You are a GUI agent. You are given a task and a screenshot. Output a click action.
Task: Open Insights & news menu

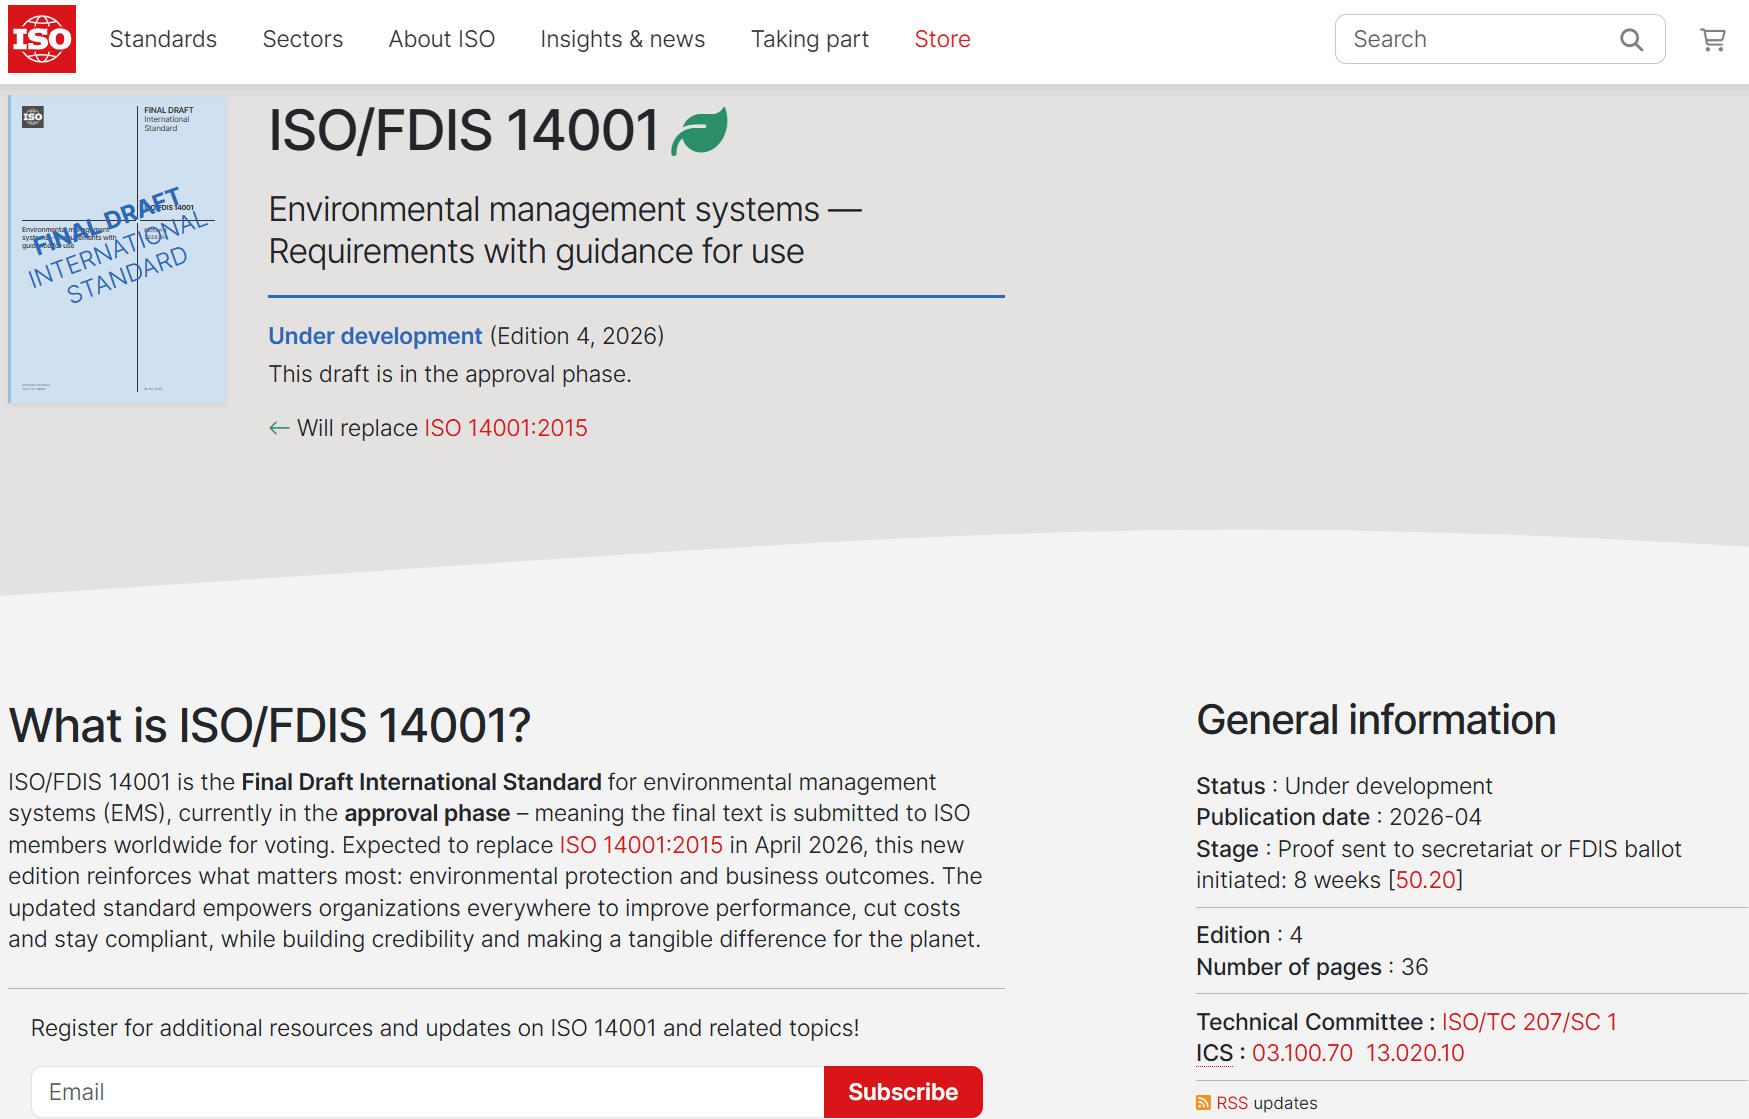(x=622, y=39)
